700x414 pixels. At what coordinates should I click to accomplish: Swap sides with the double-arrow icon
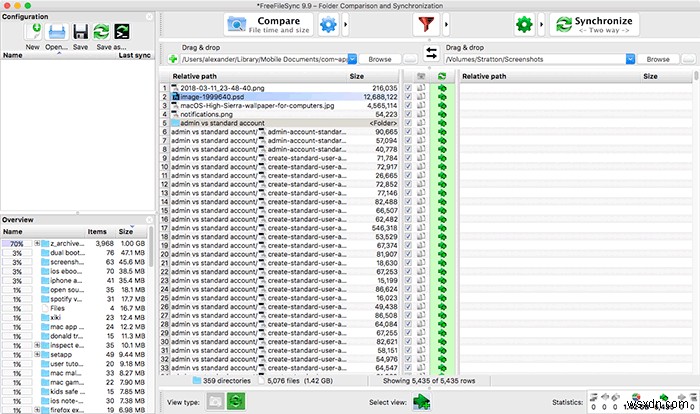tap(431, 54)
